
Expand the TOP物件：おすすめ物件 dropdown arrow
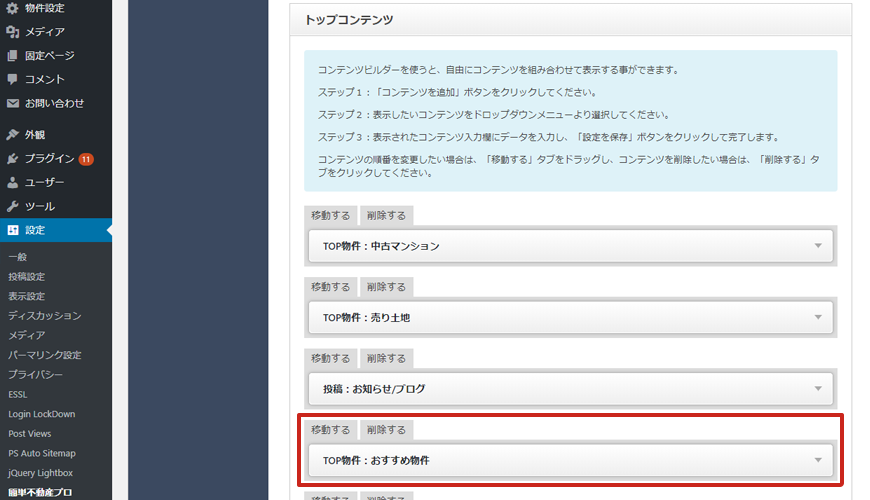click(817, 461)
